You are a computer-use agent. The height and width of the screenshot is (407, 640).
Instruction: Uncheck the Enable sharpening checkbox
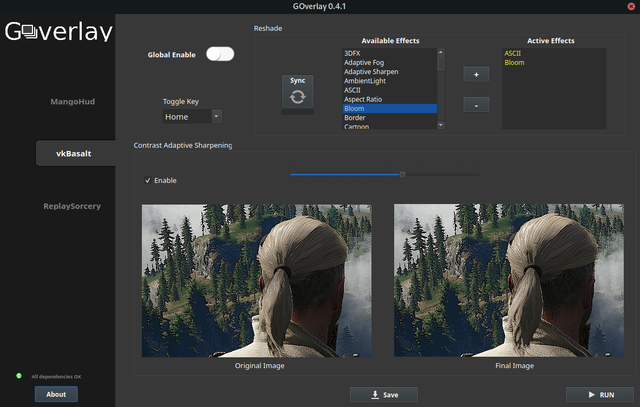pyautogui.click(x=149, y=181)
